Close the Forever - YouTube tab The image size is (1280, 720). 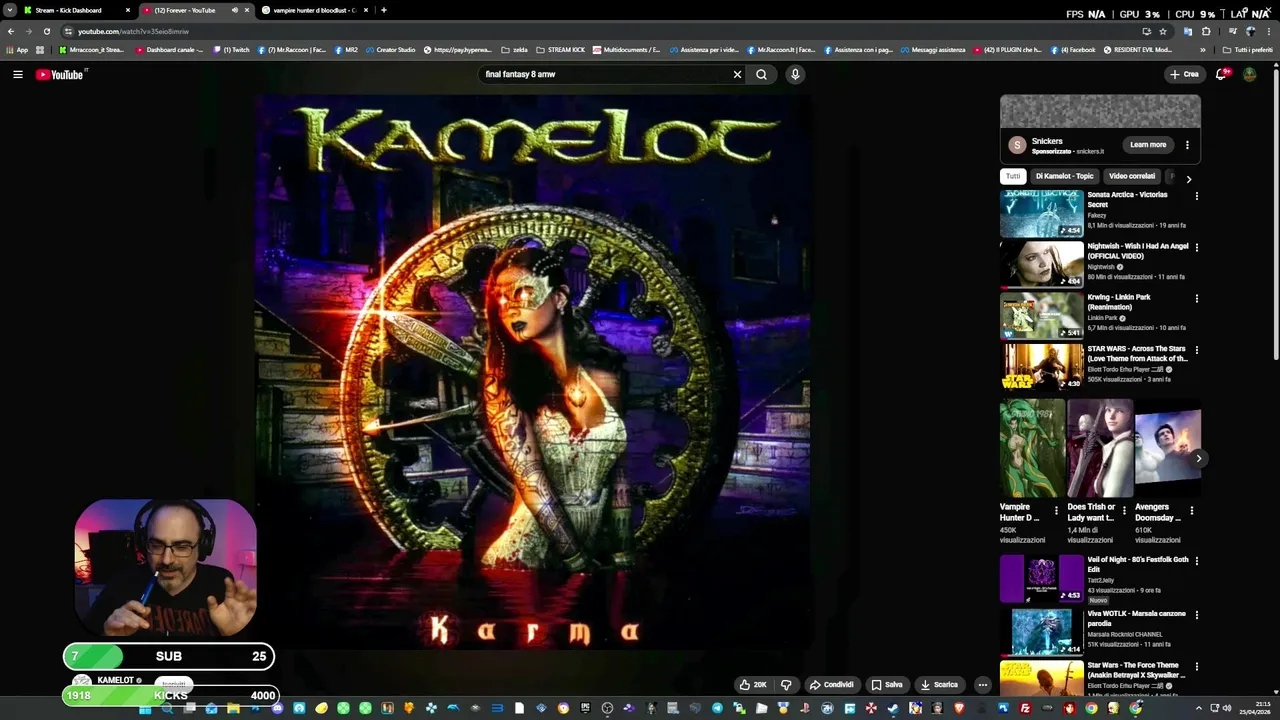click(x=247, y=10)
